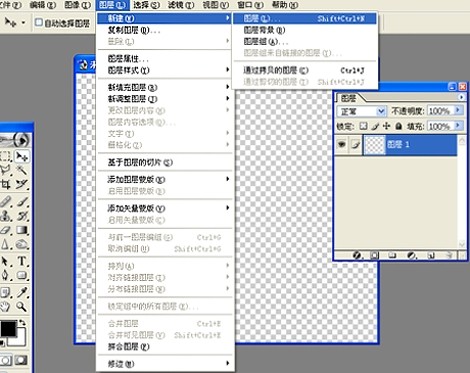The height and width of the screenshot is (373, 470).
Task: Select the Magic Wand tool
Action: (22, 170)
